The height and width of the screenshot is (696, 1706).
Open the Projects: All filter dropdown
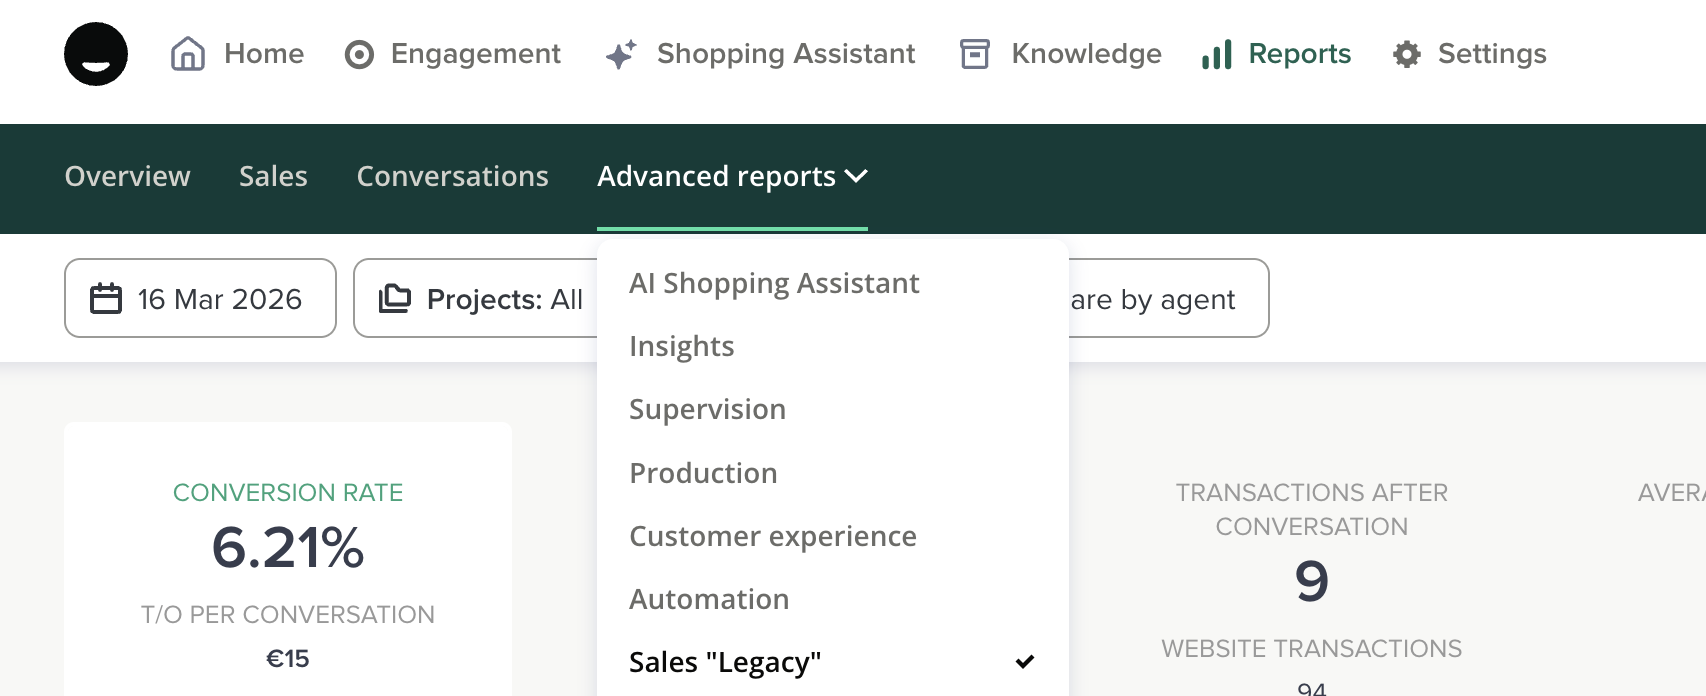(478, 299)
